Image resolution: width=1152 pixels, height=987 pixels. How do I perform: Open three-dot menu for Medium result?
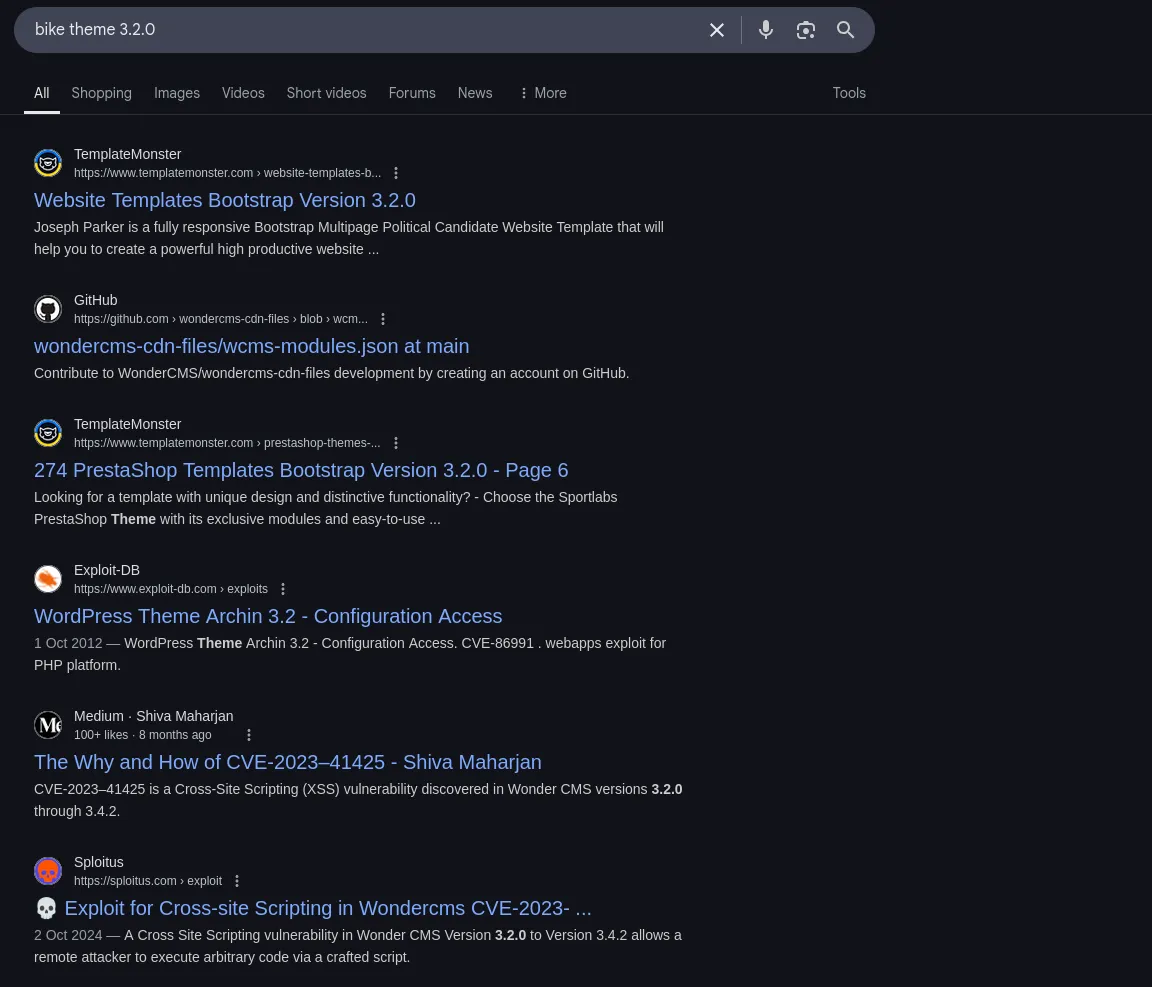(249, 735)
